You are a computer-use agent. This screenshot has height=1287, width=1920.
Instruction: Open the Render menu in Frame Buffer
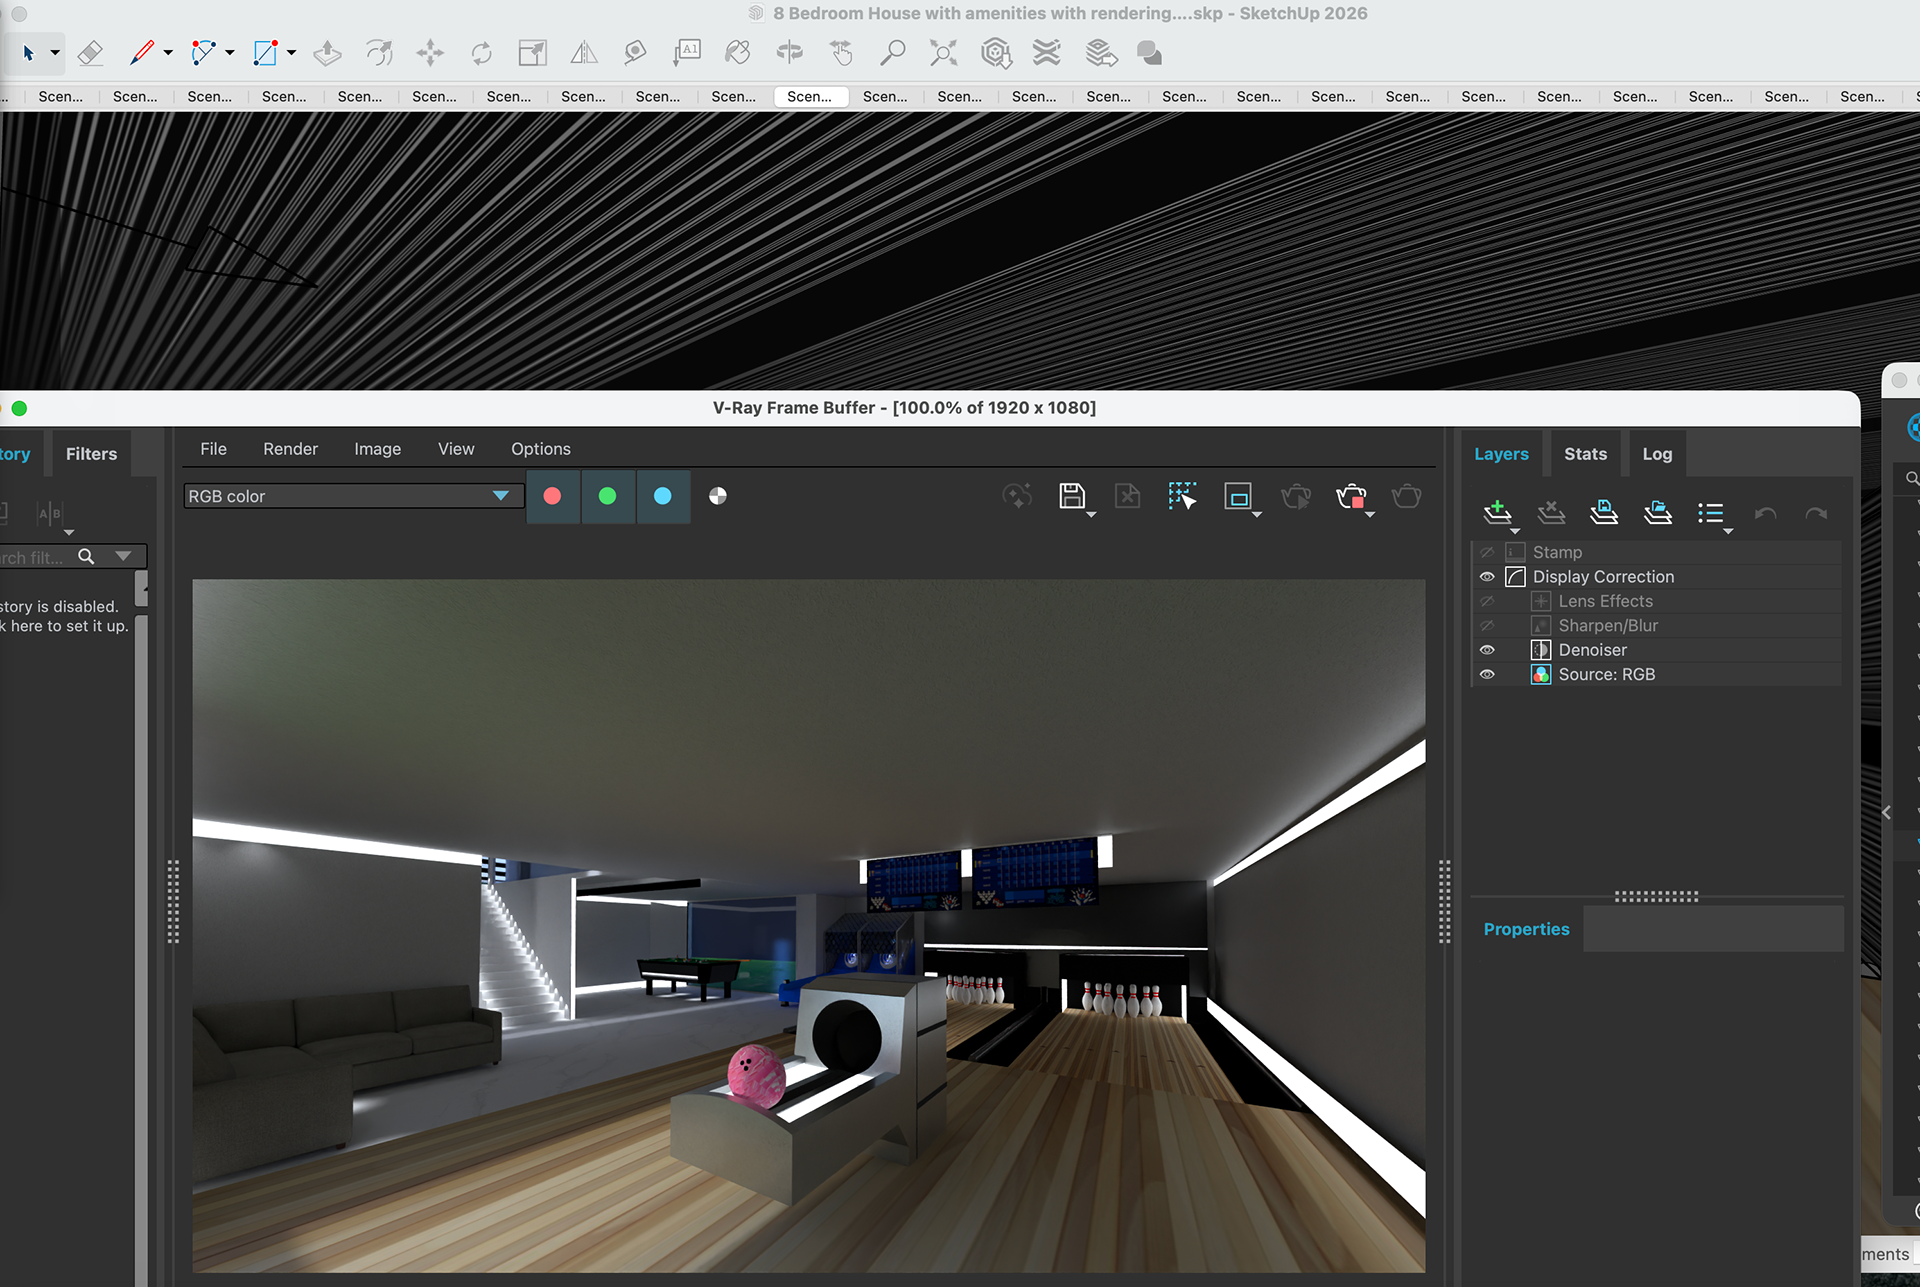(x=290, y=449)
